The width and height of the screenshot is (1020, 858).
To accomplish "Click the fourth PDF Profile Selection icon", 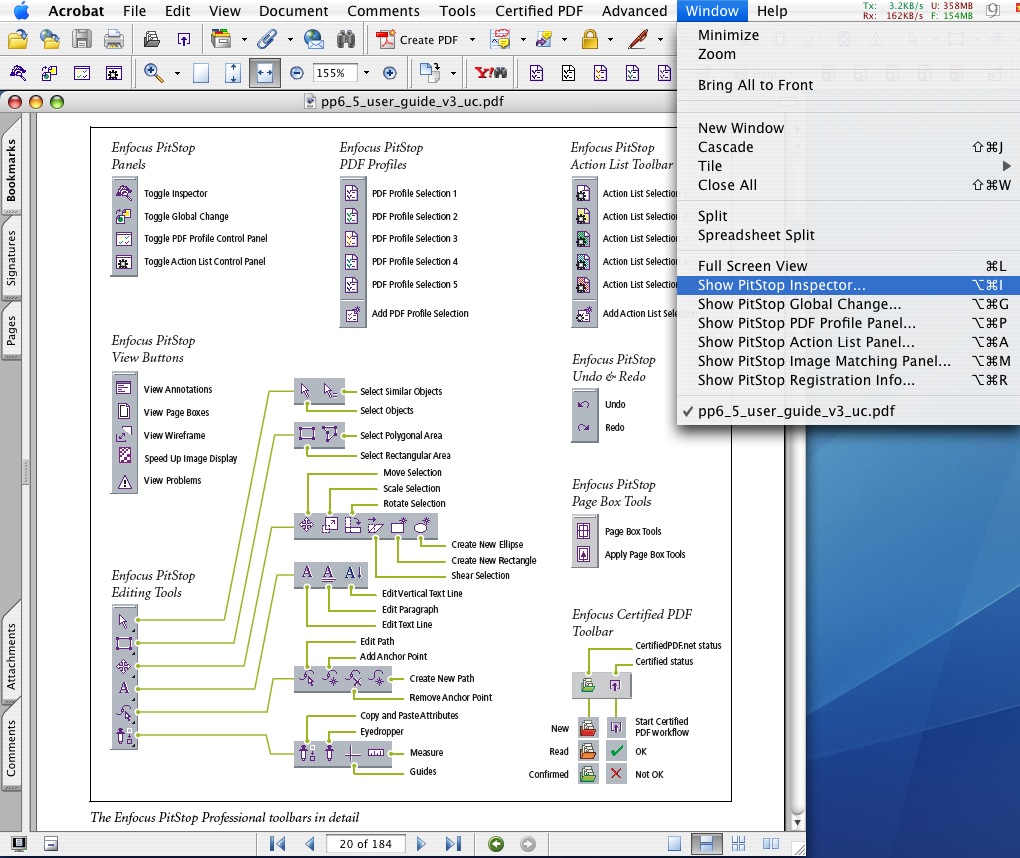I will coord(632,73).
